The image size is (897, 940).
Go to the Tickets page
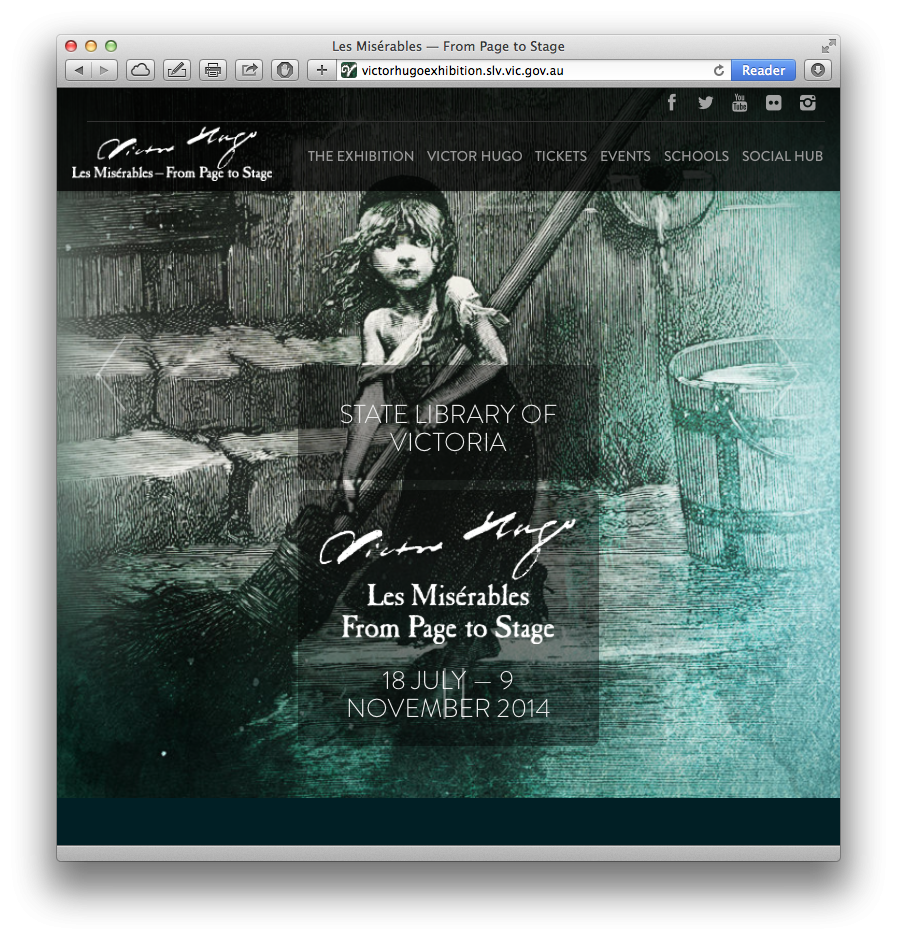coord(561,156)
